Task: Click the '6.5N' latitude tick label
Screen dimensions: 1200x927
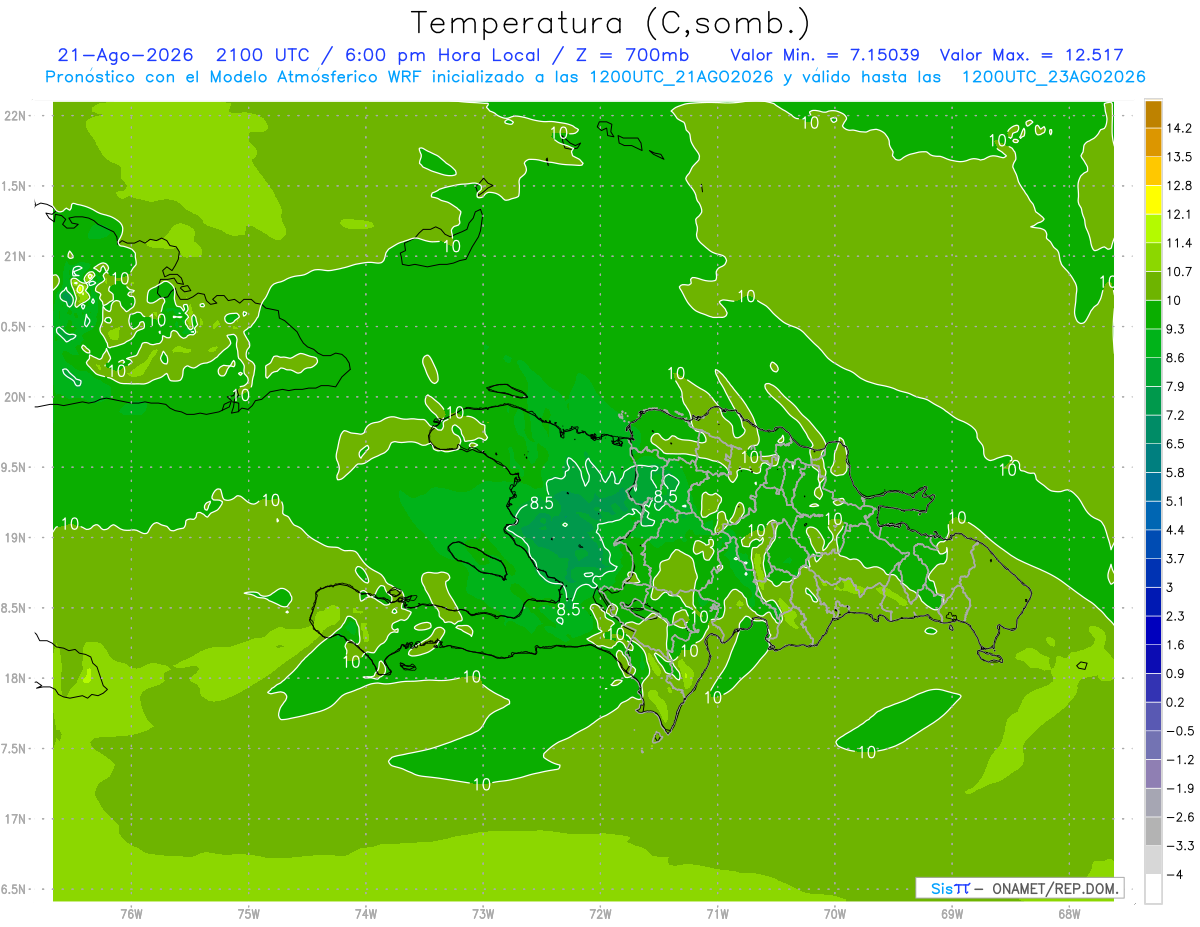Action: click(15, 890)
